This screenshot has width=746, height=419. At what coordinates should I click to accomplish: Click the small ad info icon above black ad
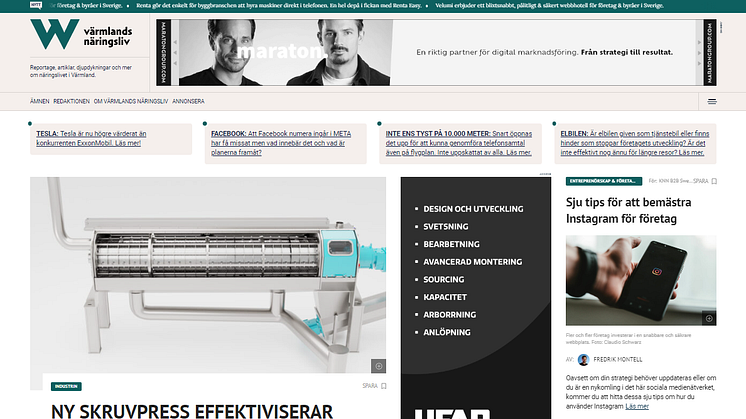click(x=543, y=174)
